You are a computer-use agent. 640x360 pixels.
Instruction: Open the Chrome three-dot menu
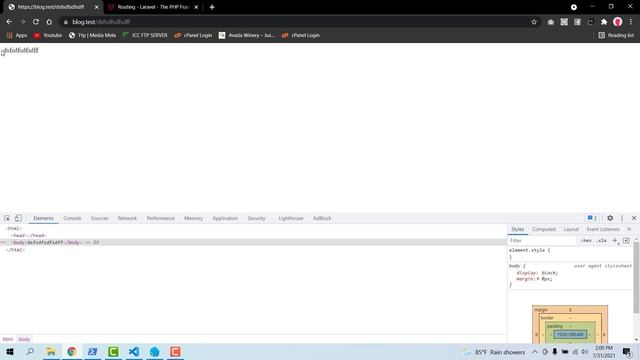[631, 22]
